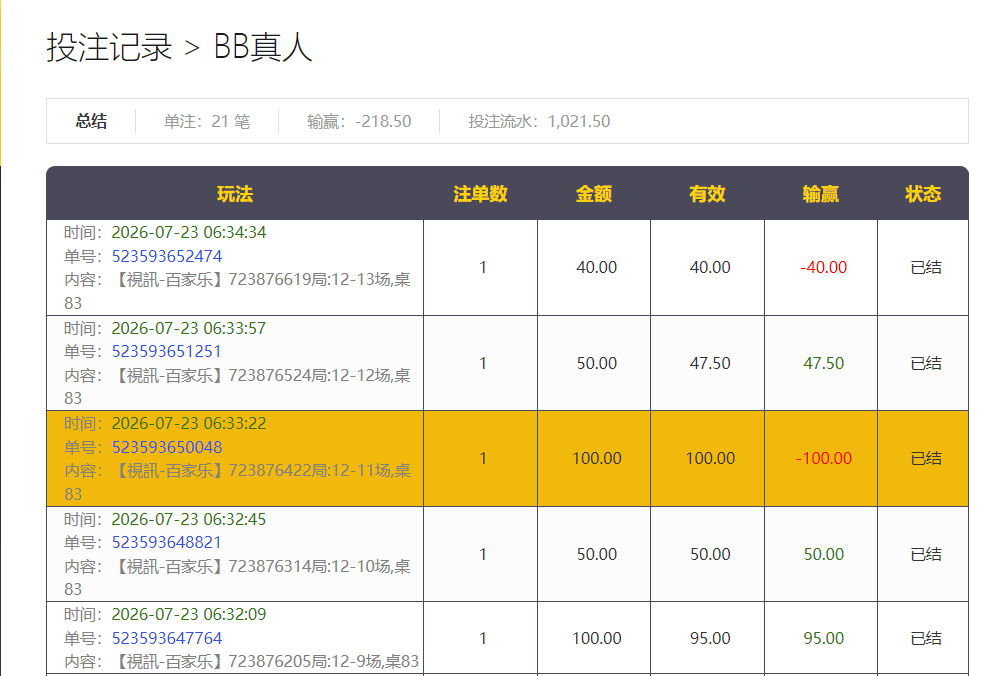Click the green 50.00 win/loss value

click(x=823, y=554)
